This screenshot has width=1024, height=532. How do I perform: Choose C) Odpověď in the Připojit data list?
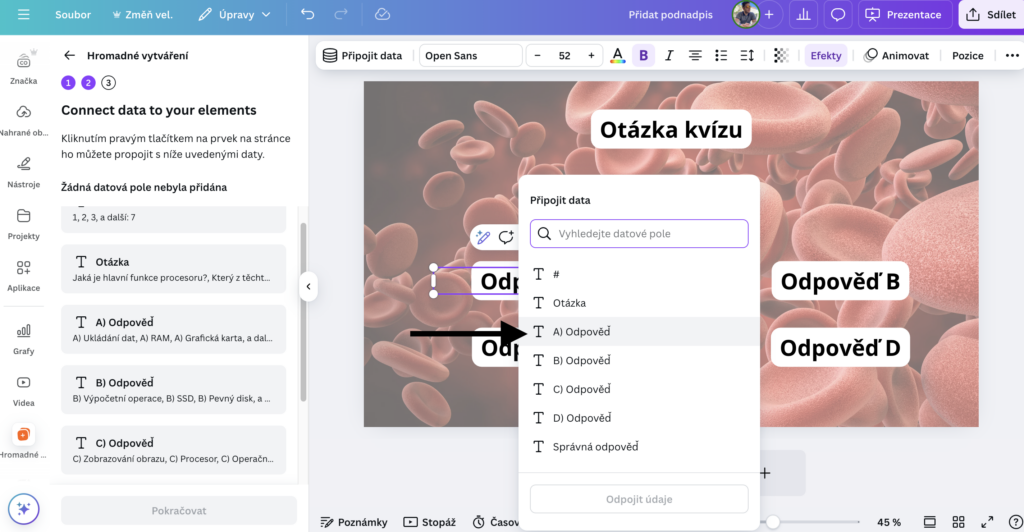click(x=639, y=389)
